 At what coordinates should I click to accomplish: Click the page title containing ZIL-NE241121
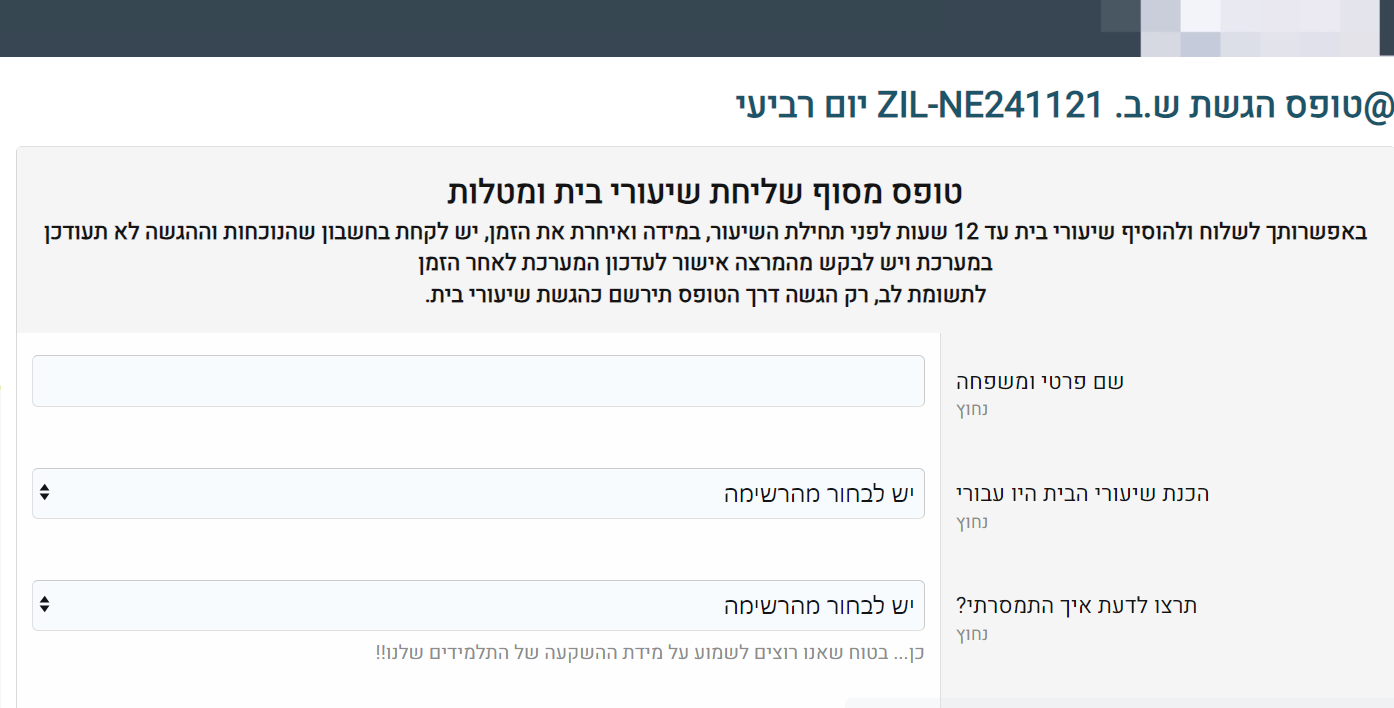1060,104
